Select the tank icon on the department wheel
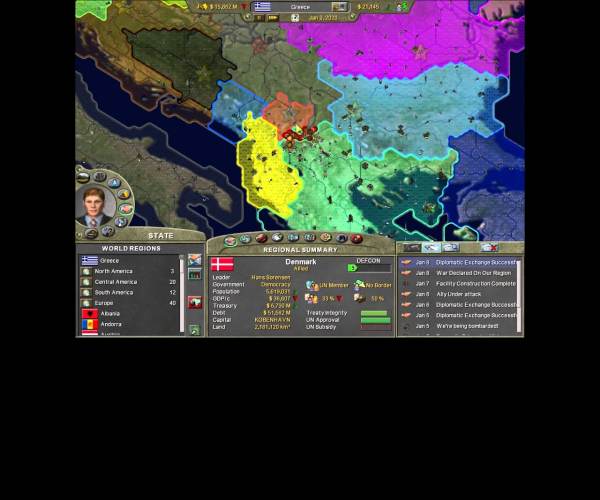This screenshot has height=500, width=600. tap(83, 178)
